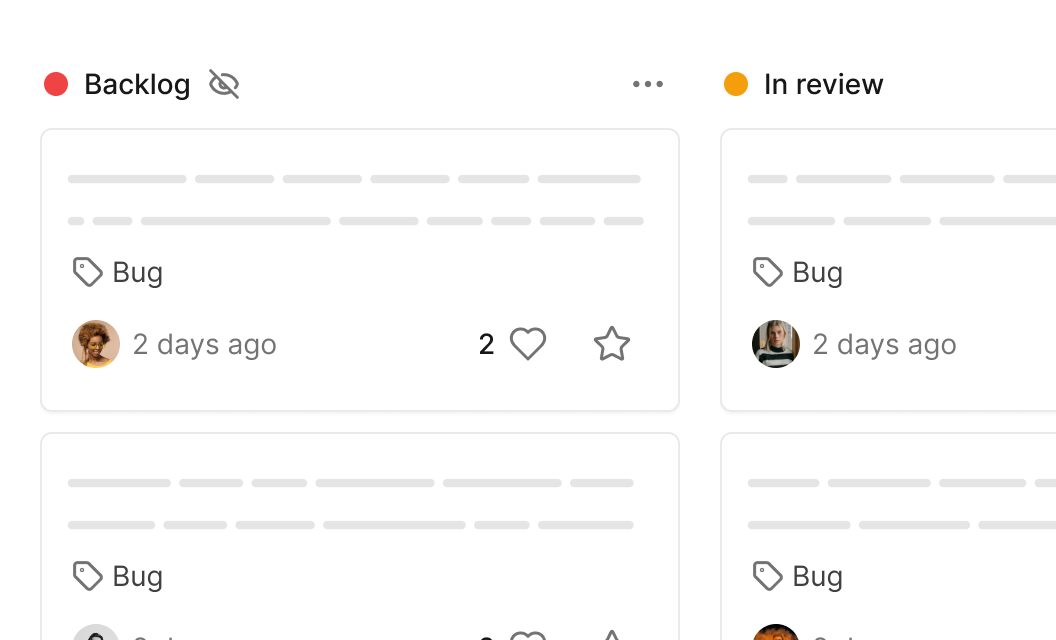
Task: Click 2 days ago timestamp in Backlog card
Action: coord(205,345)
